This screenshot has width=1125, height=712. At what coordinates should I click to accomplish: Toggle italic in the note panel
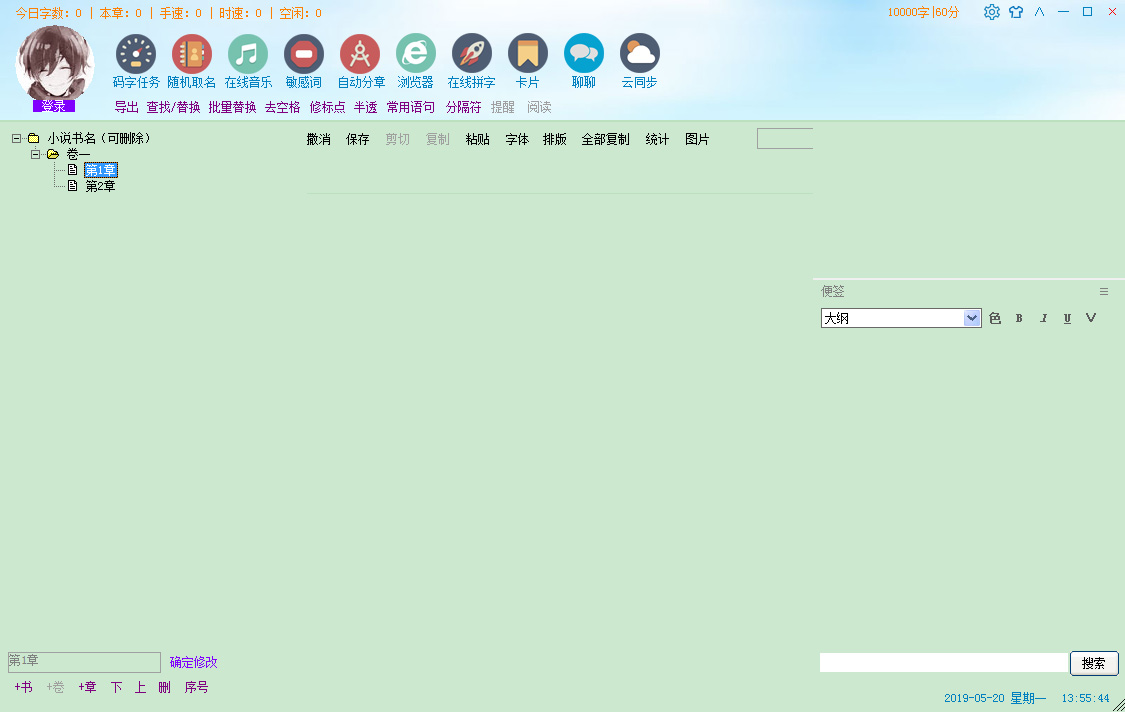[x=1043, y=318]
